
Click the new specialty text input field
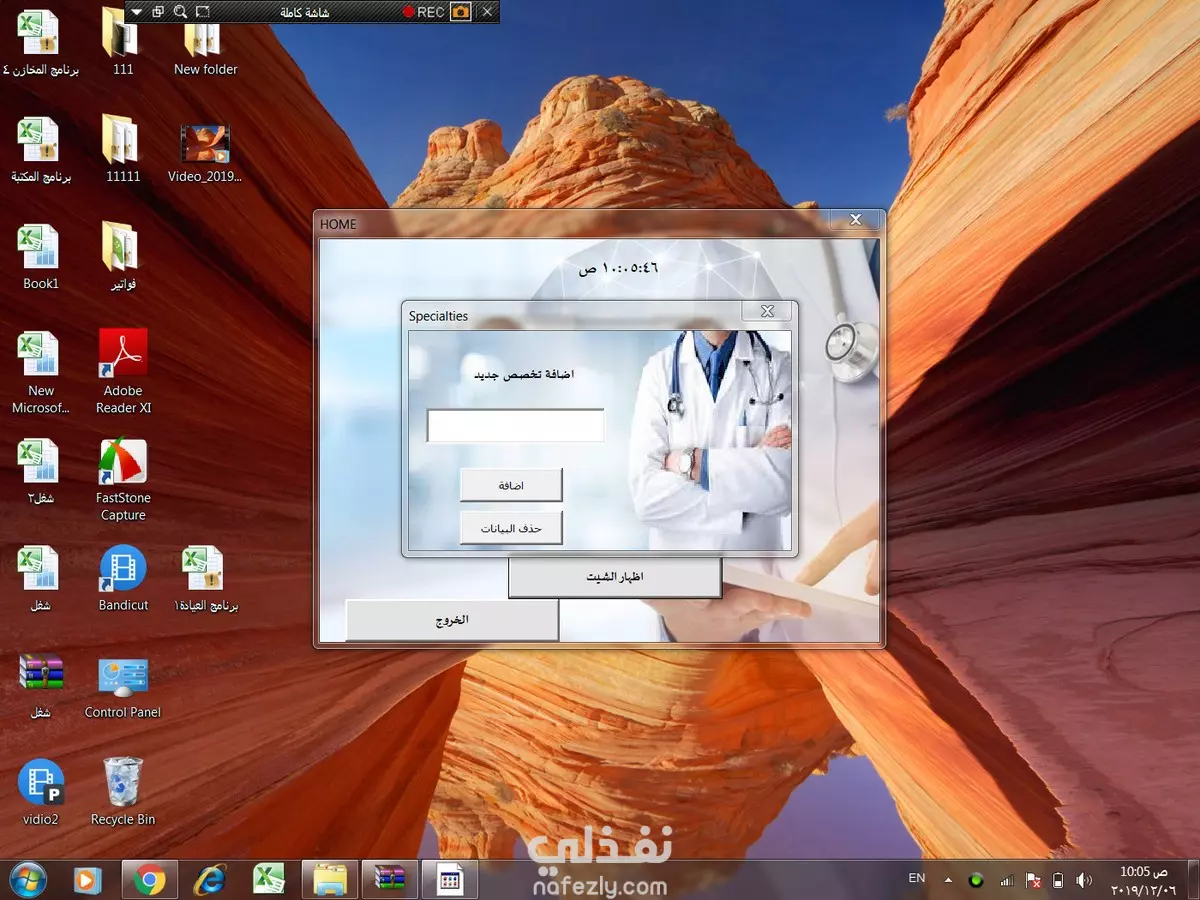tap(515, 425)
